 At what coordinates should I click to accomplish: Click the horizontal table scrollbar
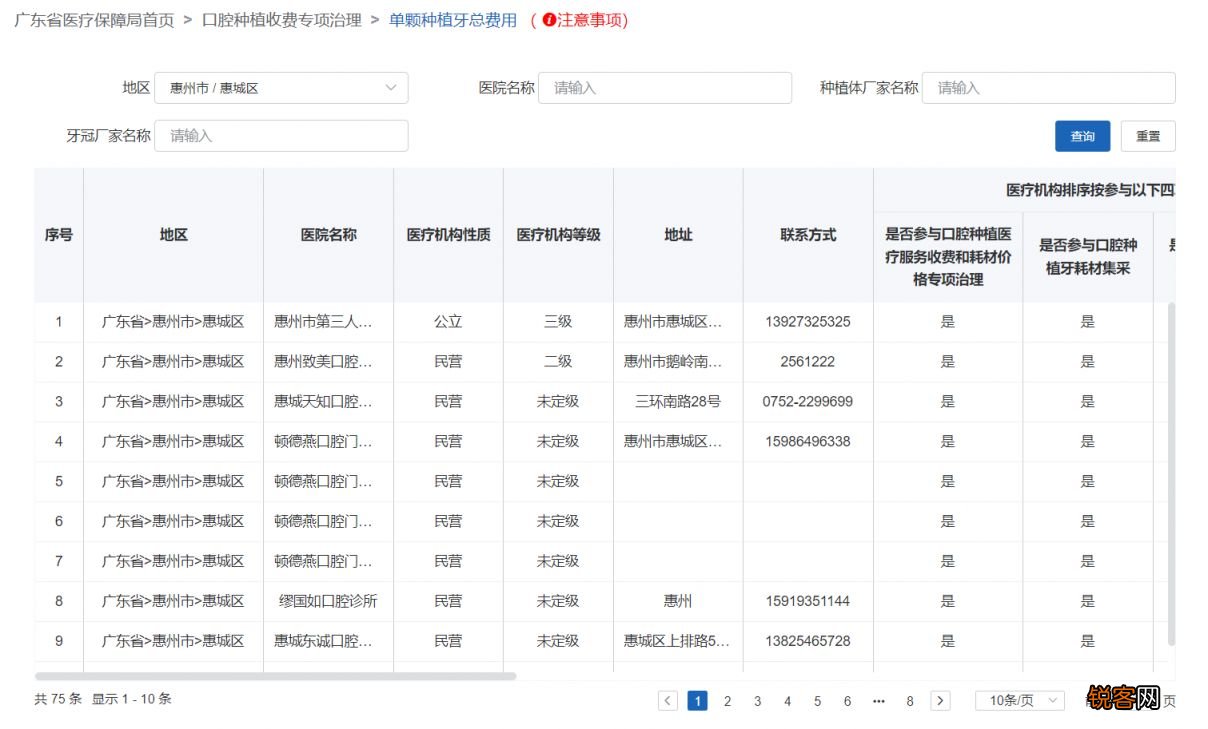(276, 676)
